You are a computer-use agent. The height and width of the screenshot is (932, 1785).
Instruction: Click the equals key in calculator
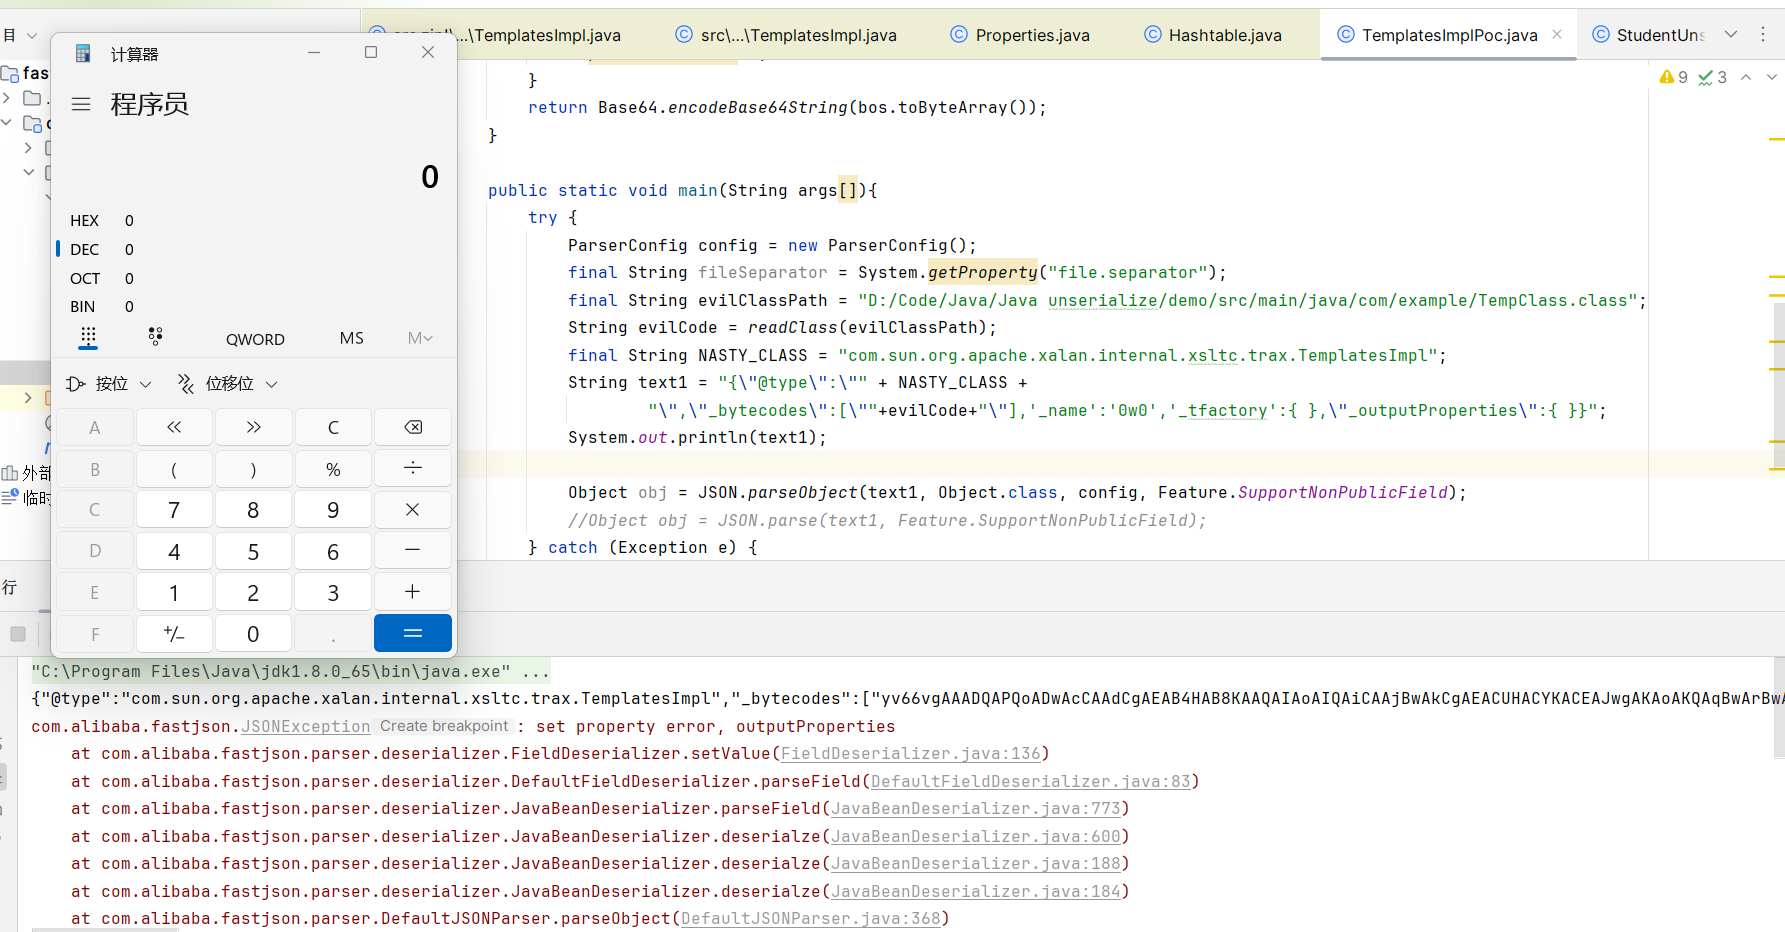tap(412, 633)
